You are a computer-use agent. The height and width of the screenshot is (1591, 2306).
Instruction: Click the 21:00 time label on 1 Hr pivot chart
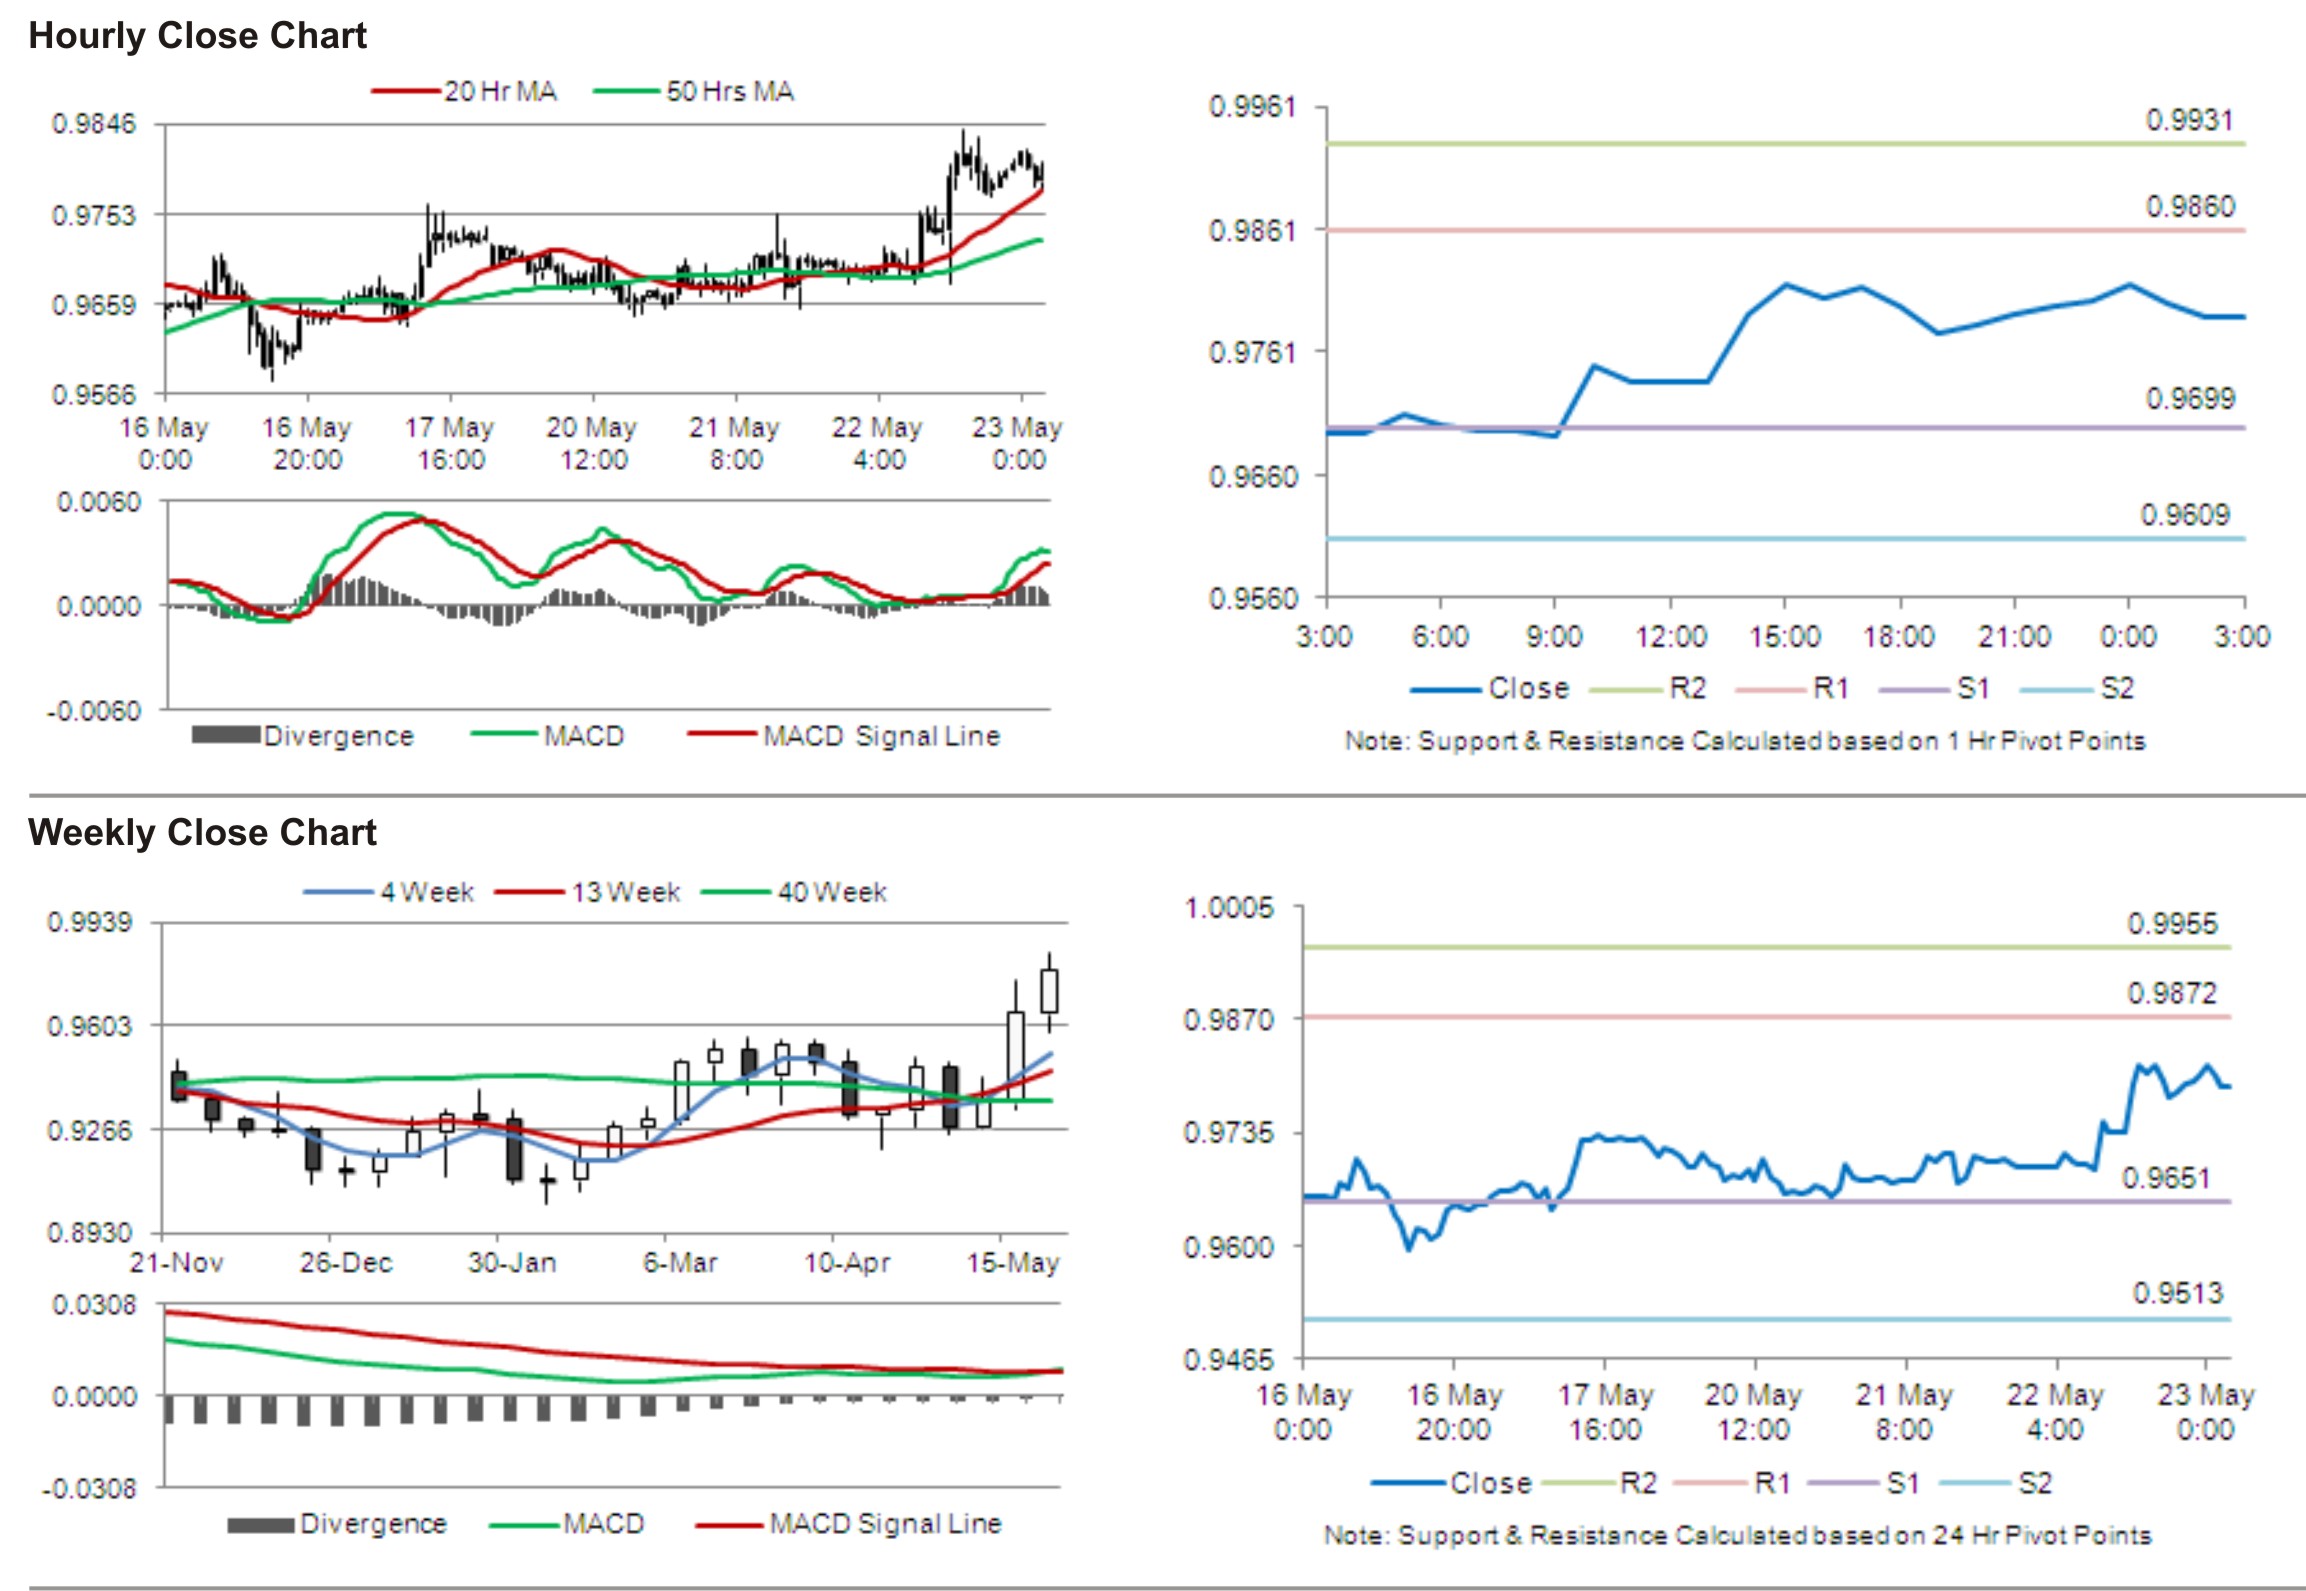2014,637
